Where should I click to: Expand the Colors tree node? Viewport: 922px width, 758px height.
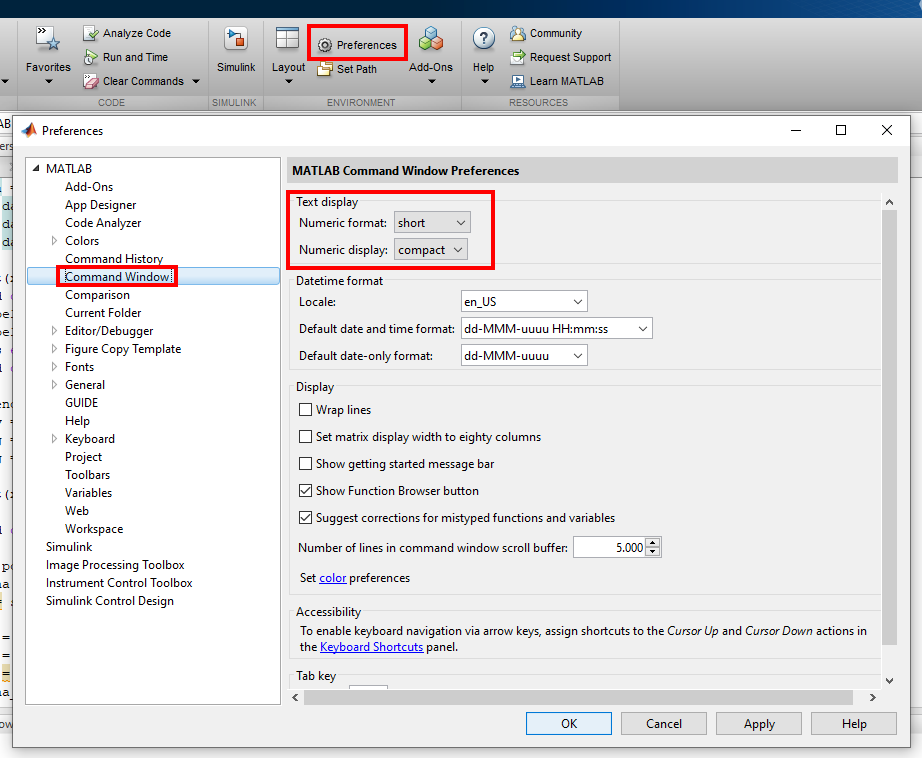click(x=54, y=241)
